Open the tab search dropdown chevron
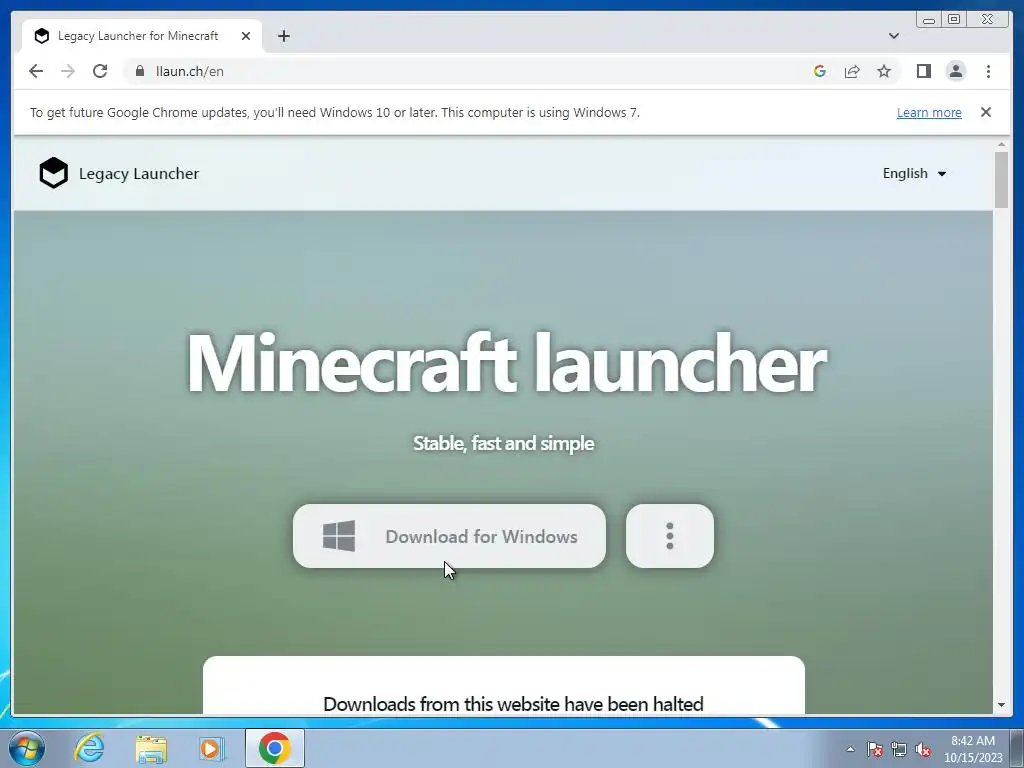Viewport: 1024px width, 768px height. (x=893, y=36)
